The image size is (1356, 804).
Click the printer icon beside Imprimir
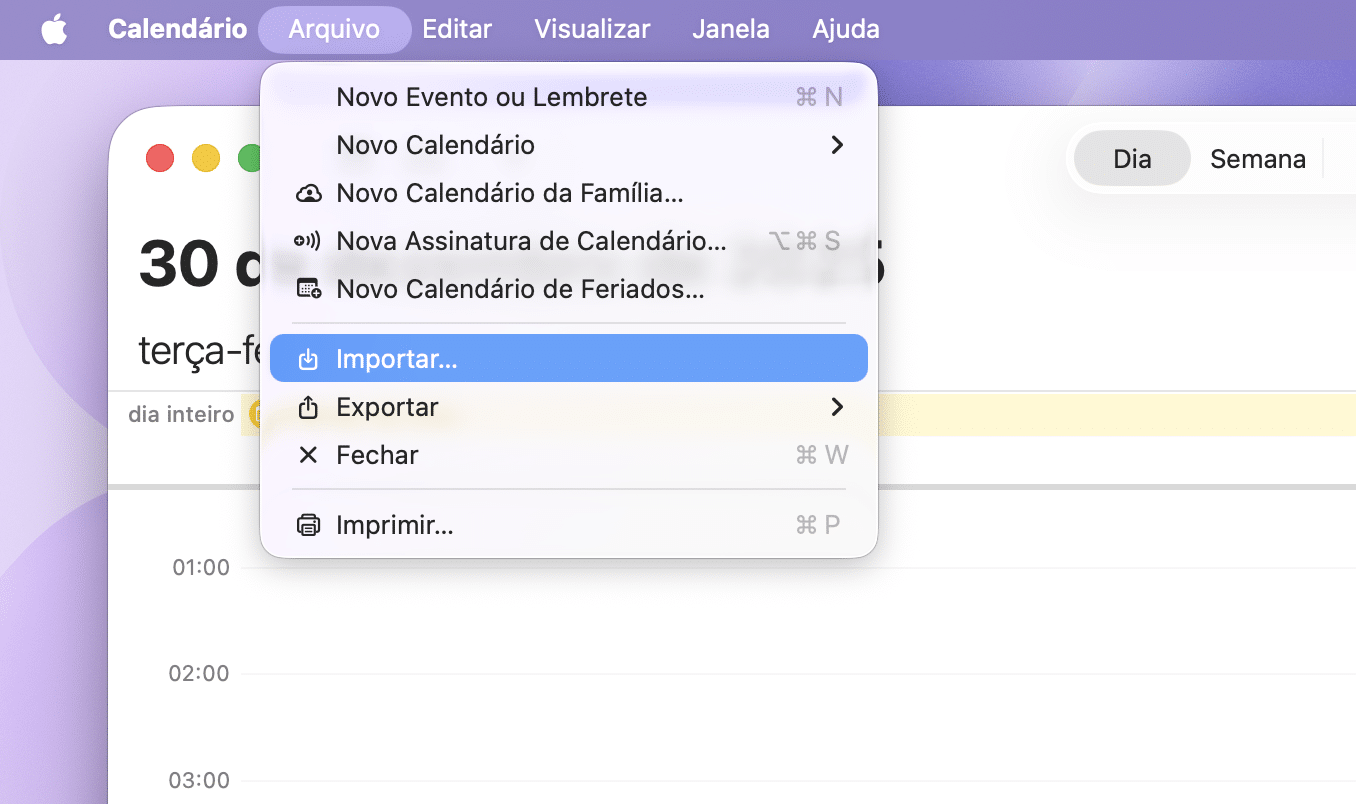[x=309, y=525]
